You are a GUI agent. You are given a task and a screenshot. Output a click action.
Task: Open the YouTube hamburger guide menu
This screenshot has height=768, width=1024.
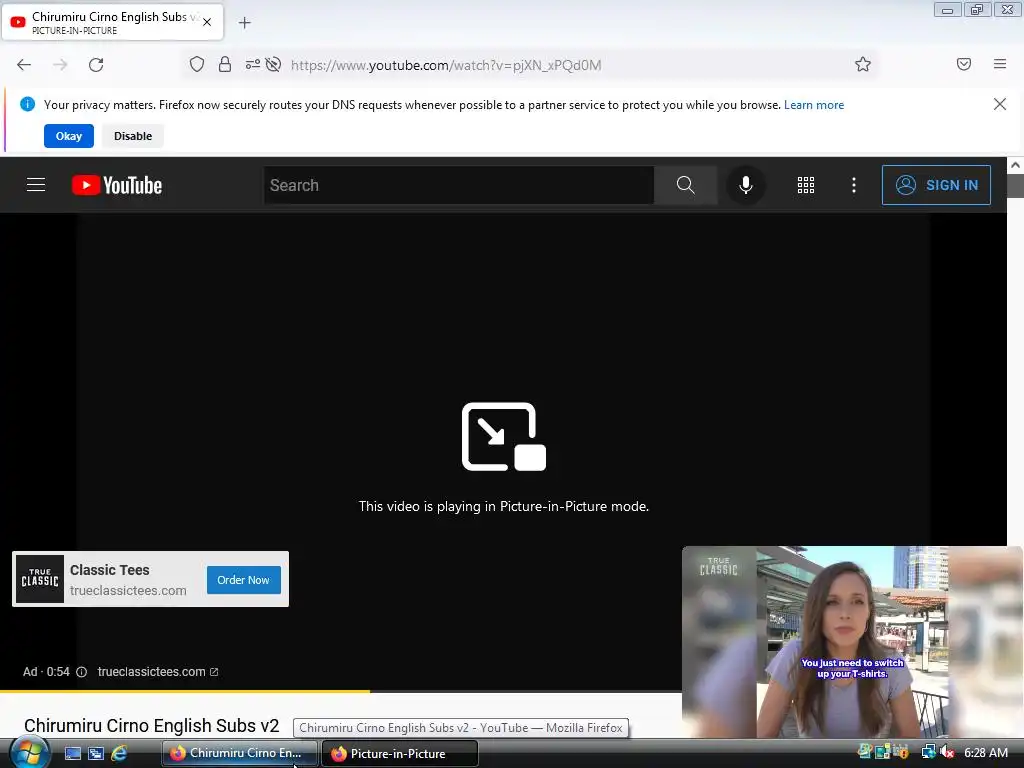(x=36, y=185)
